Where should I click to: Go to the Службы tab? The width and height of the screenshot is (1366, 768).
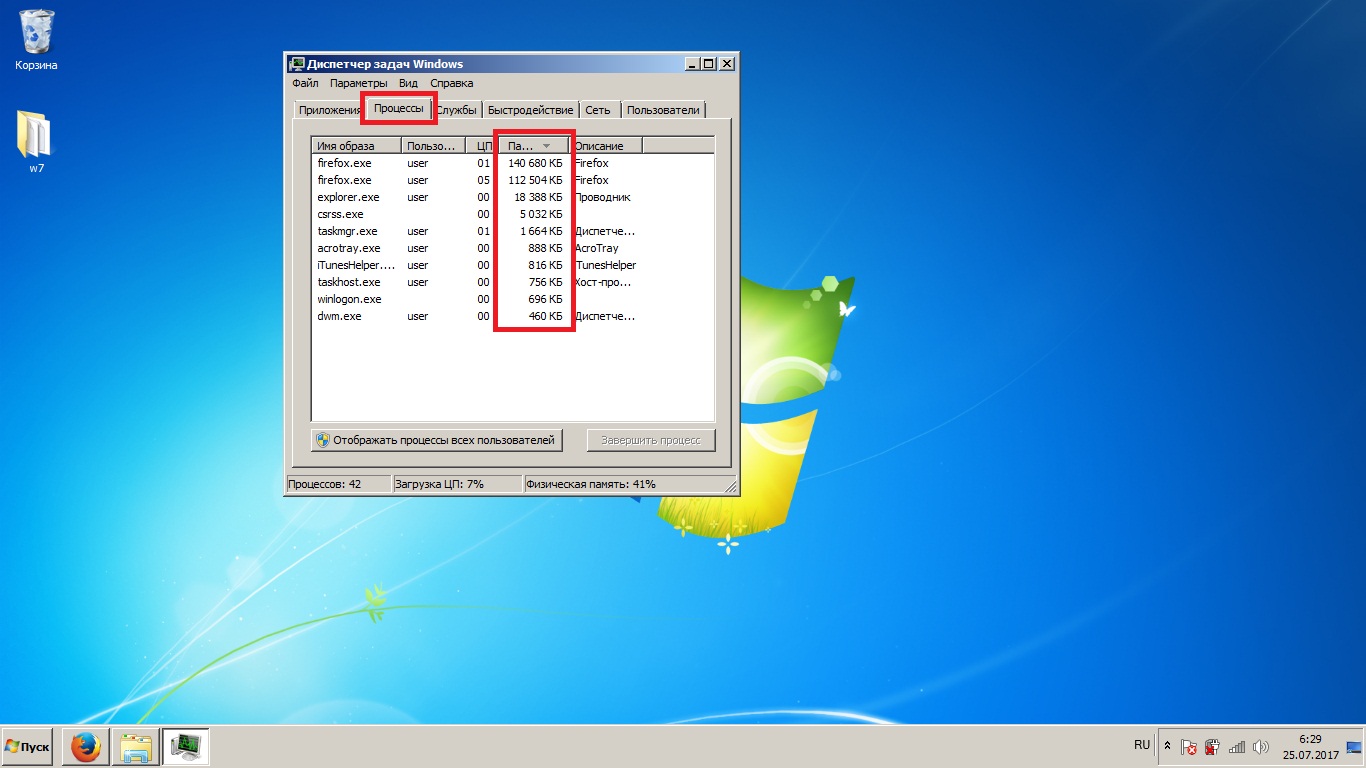pos(456,110)
